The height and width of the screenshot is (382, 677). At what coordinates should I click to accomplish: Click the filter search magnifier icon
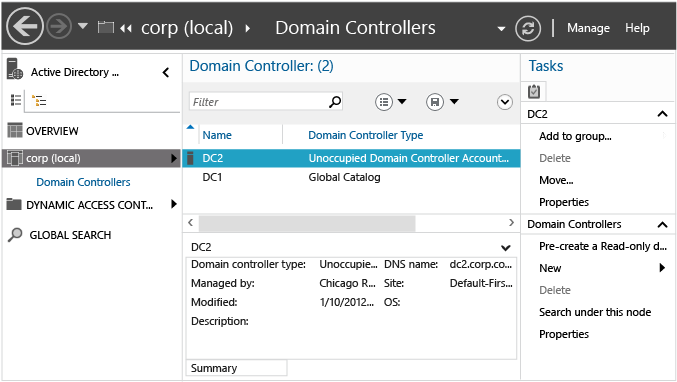point(335,102)
